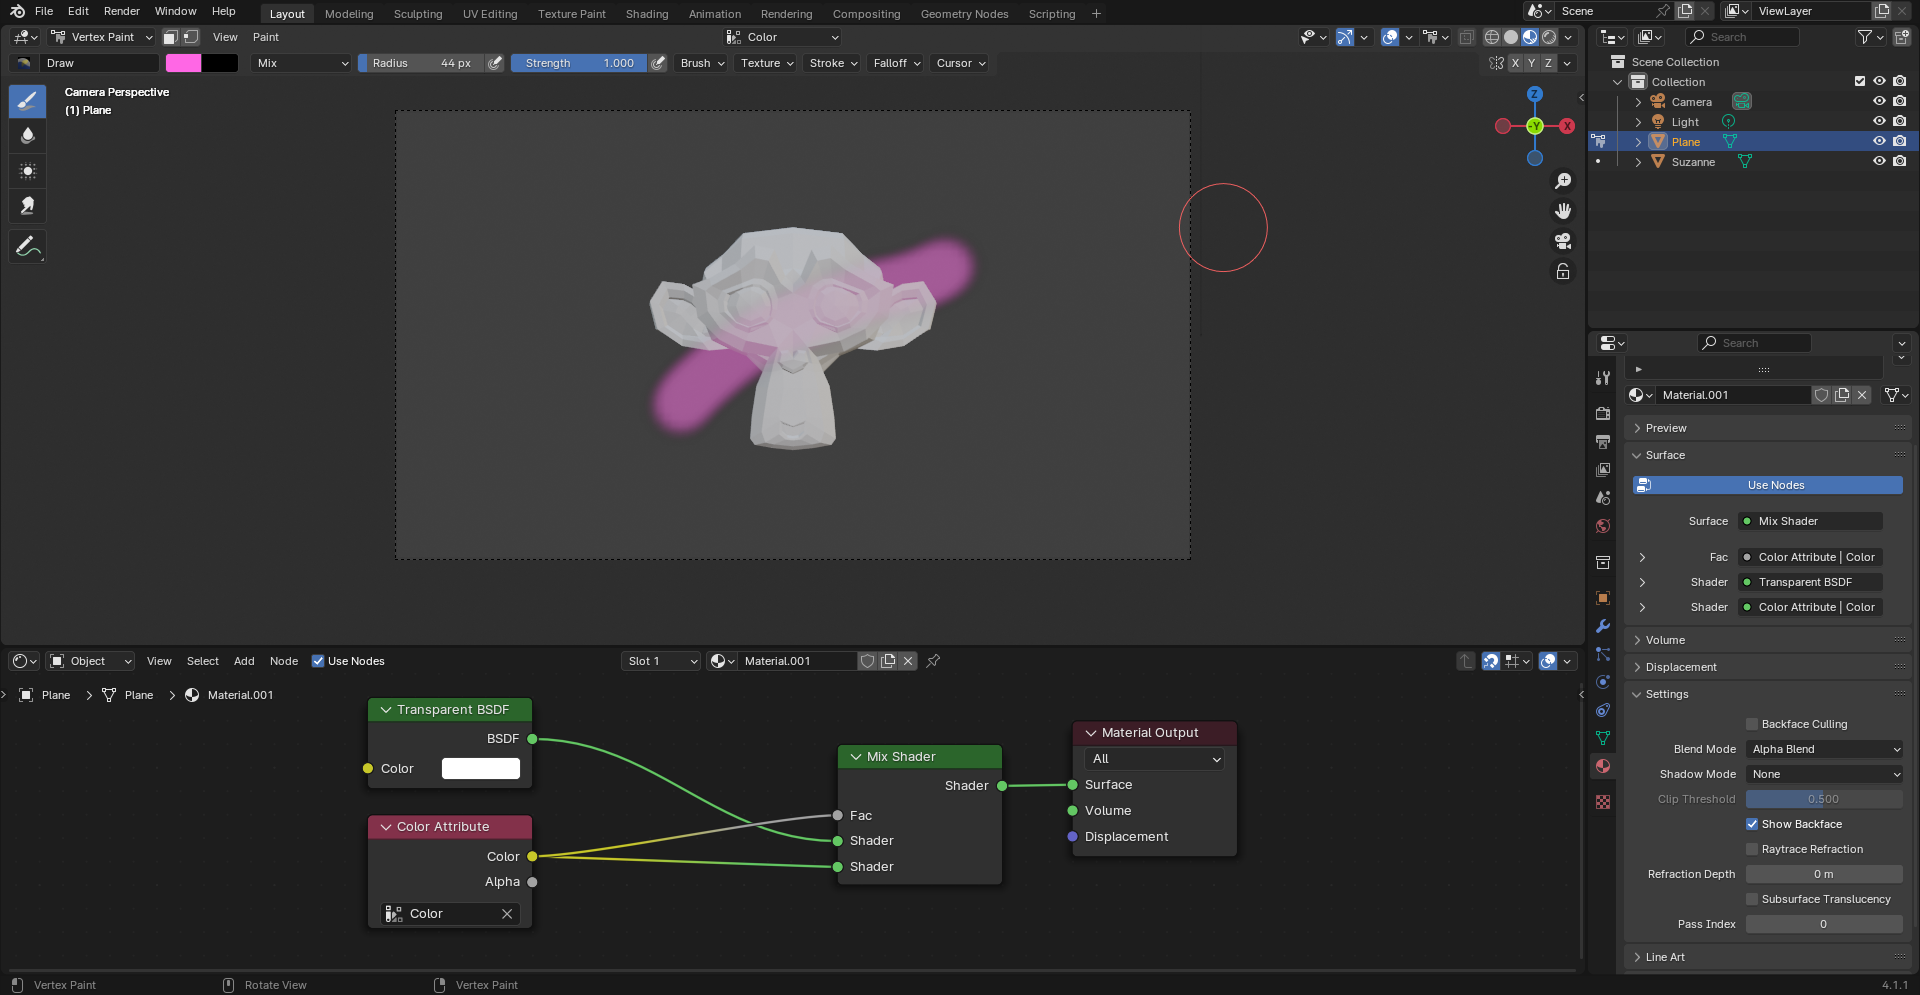Click the viewport zoom magnifier icon
Image resolution: width=1920 pixels, height=995 pixels.
click(1563, 181)
